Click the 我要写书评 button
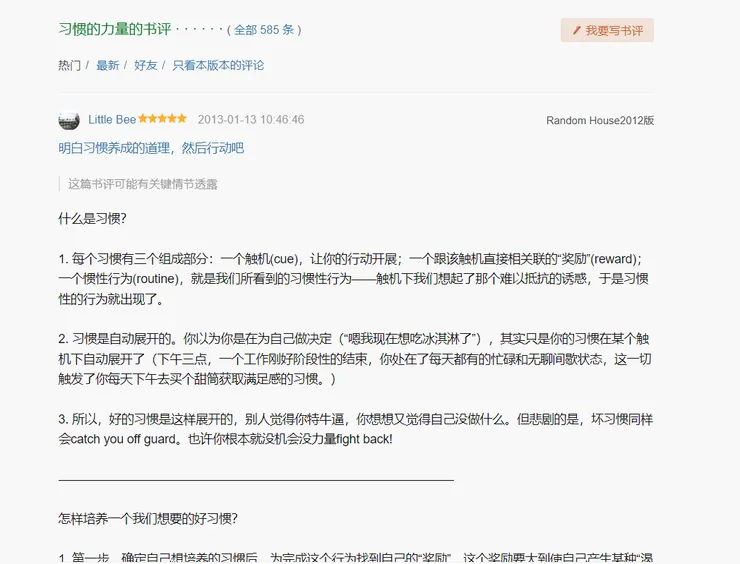This screenshot has height=564, width=740. 607,30
